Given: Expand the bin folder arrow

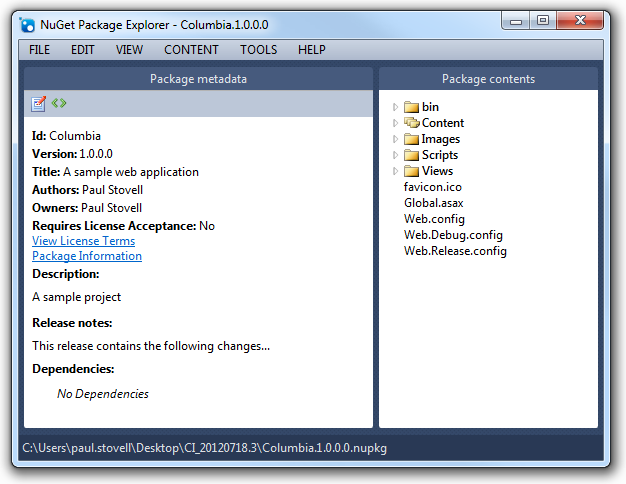Looking at the screenshot, I should click(395, 107).
